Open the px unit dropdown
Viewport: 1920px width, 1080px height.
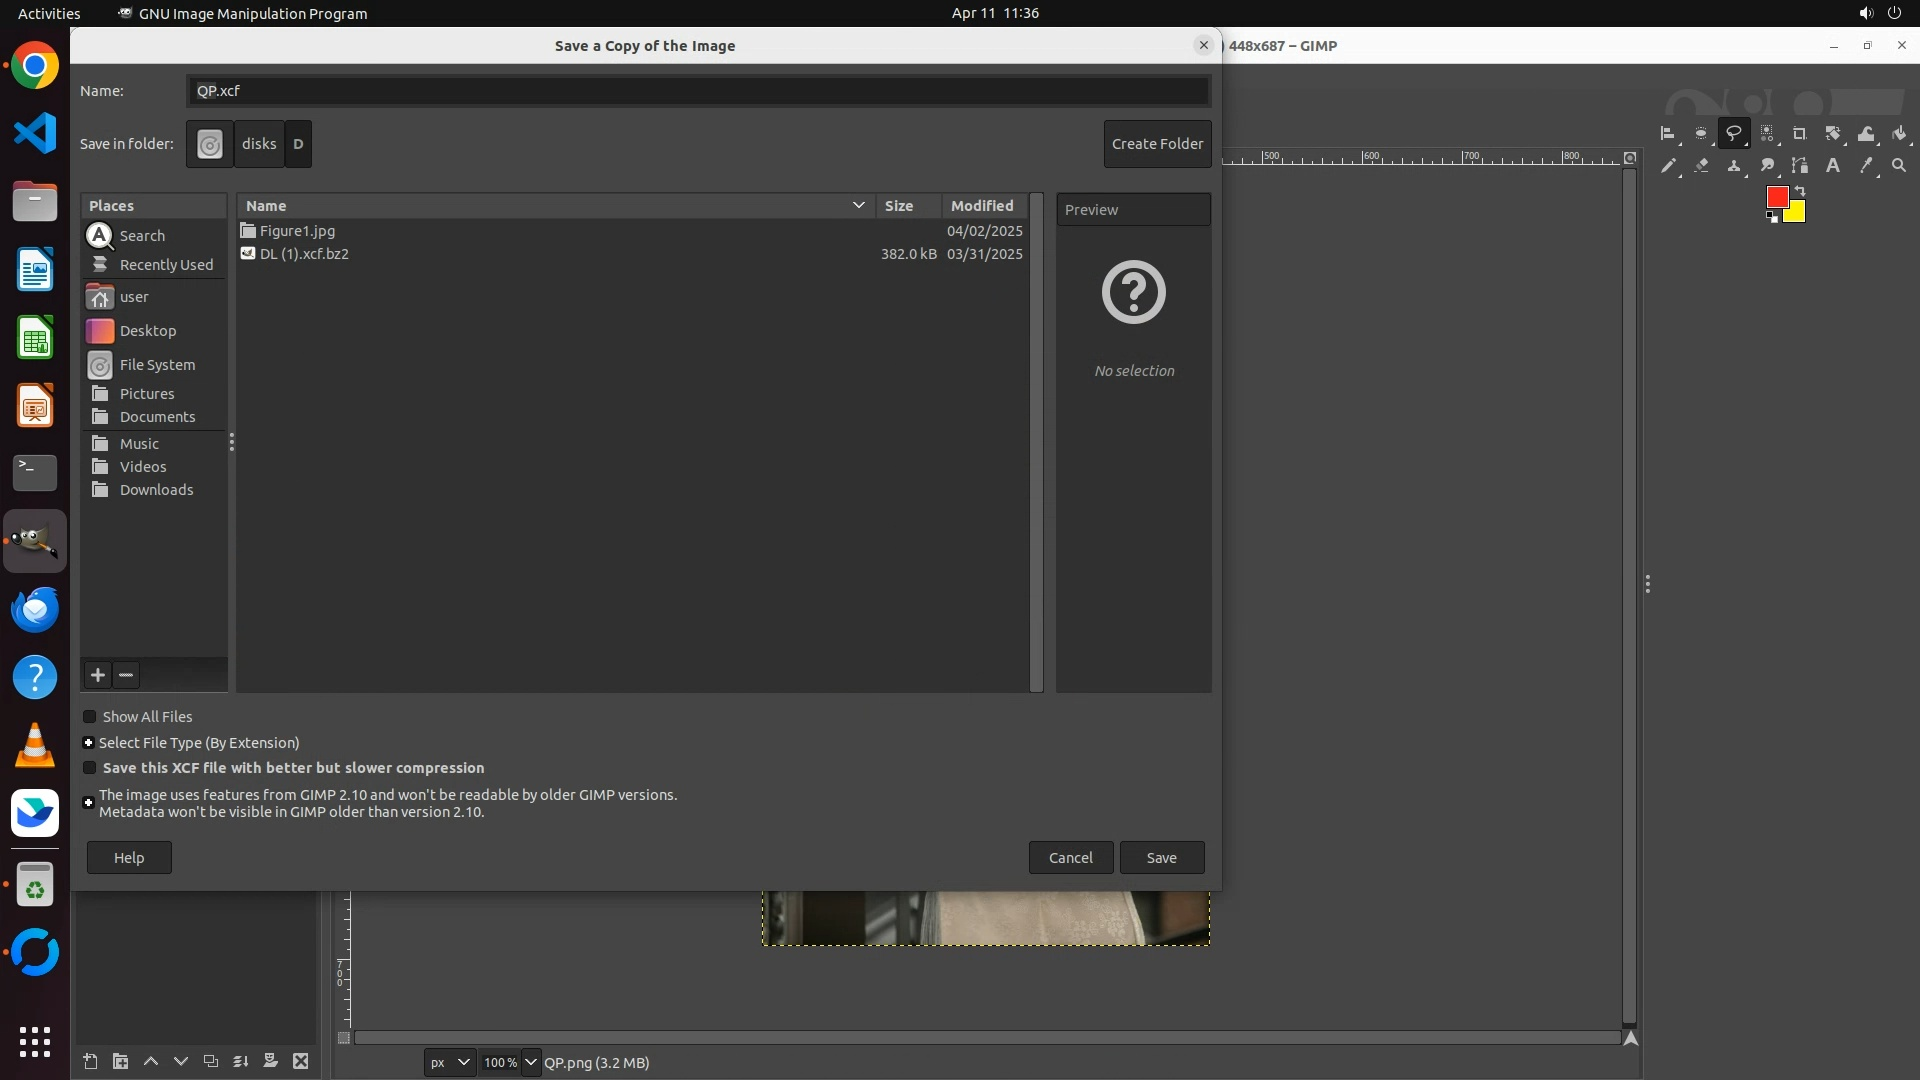449,1062
